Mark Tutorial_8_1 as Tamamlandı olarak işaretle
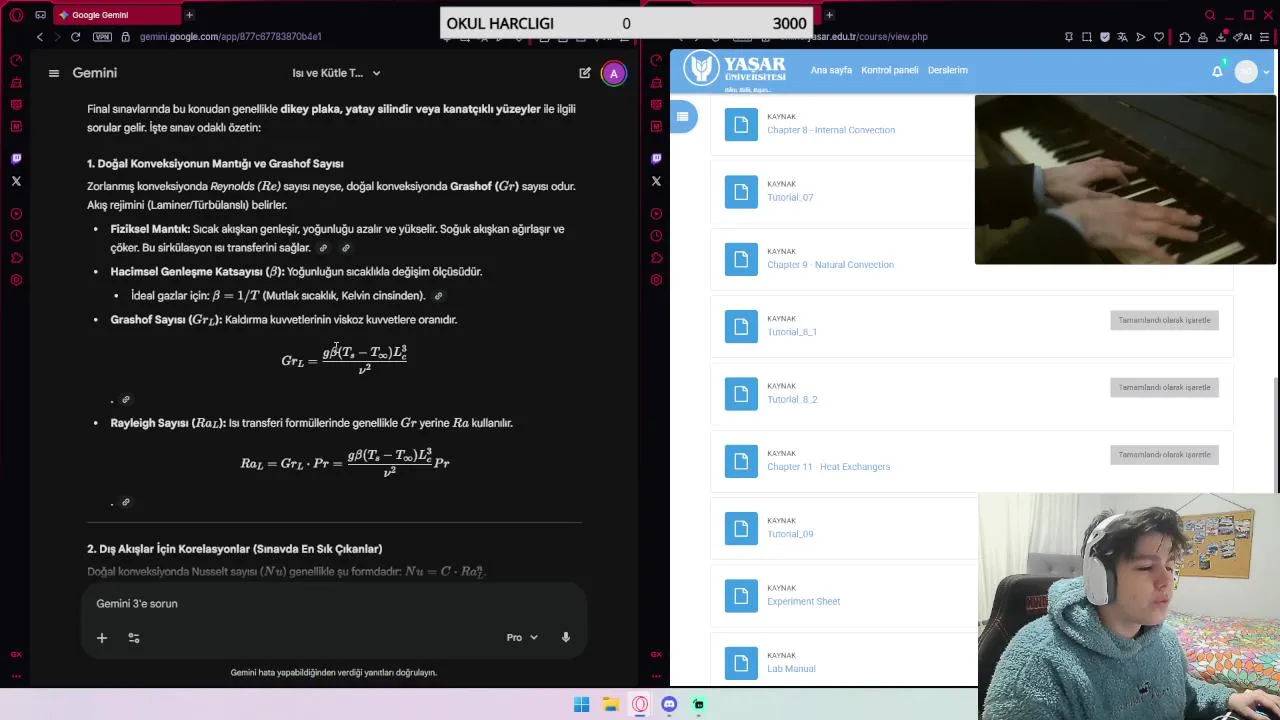The width and height of the screenshot is (1280, 720). coord(1164,320)
